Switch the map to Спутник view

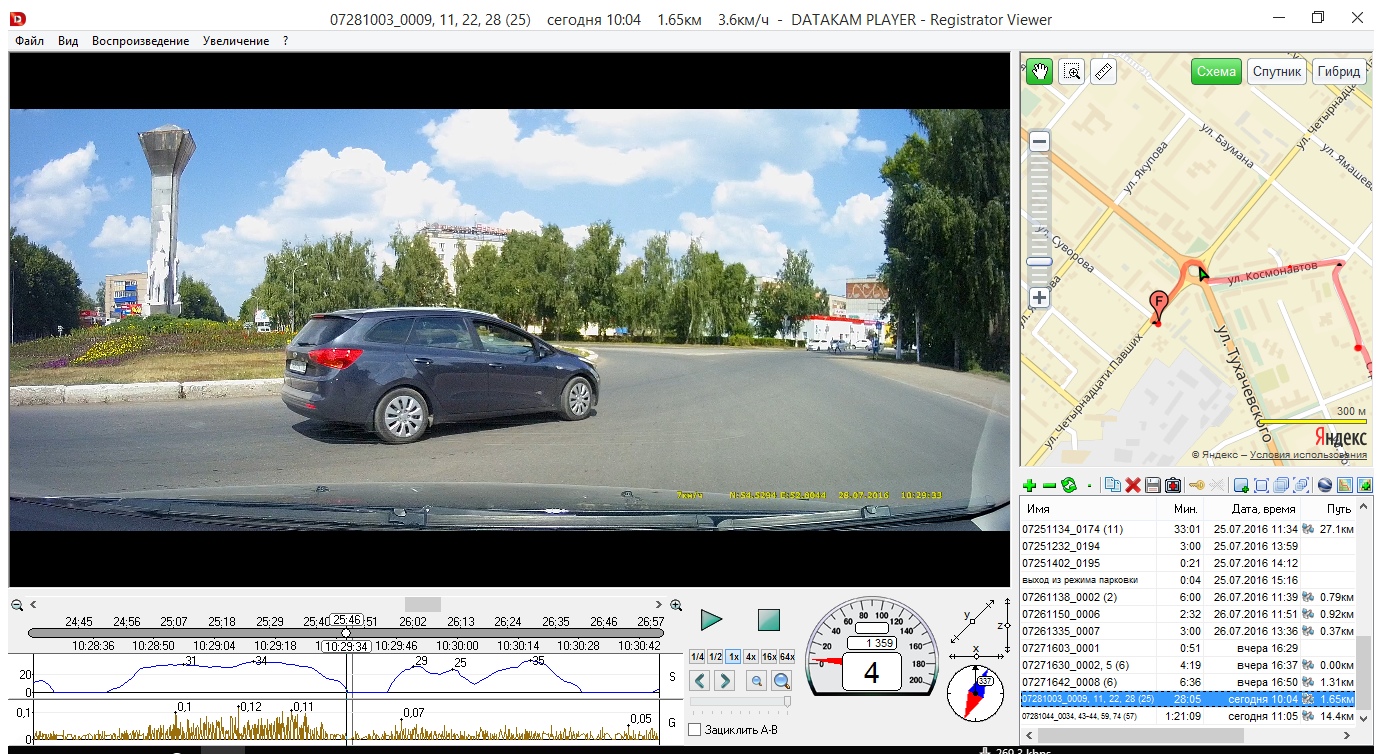[1277, 72]
